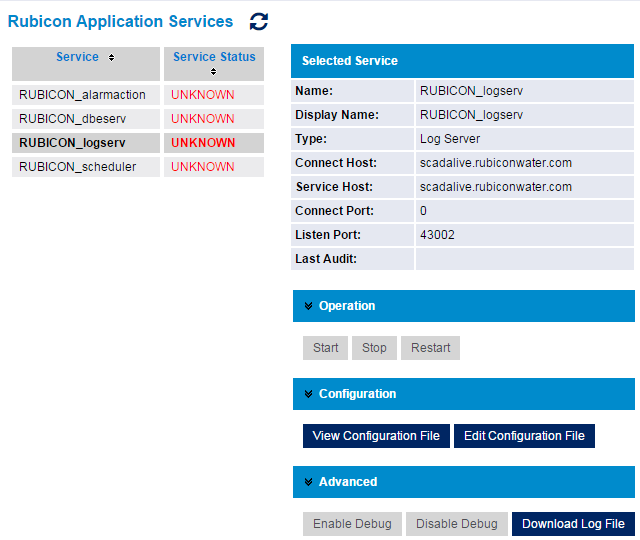Click the Configuration section title text

click(358, 394)
